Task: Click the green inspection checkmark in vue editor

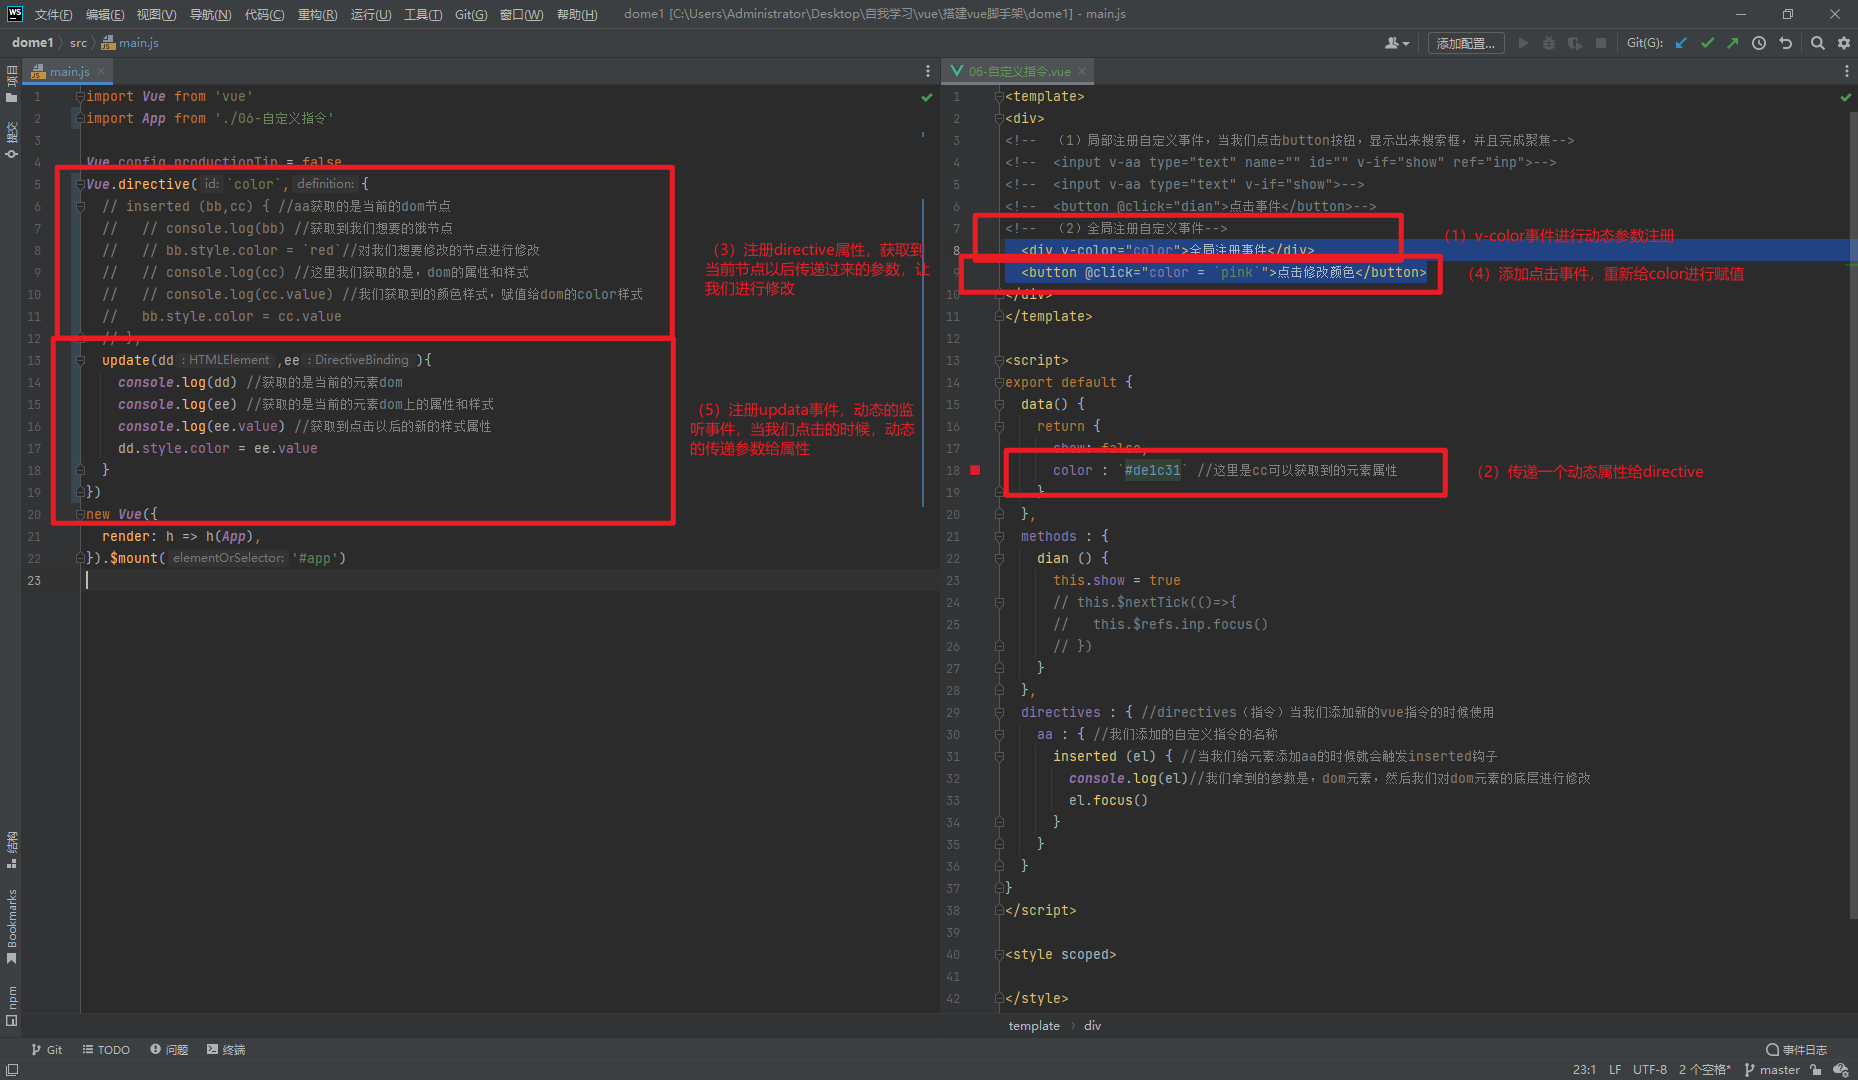Action: 1845,97
